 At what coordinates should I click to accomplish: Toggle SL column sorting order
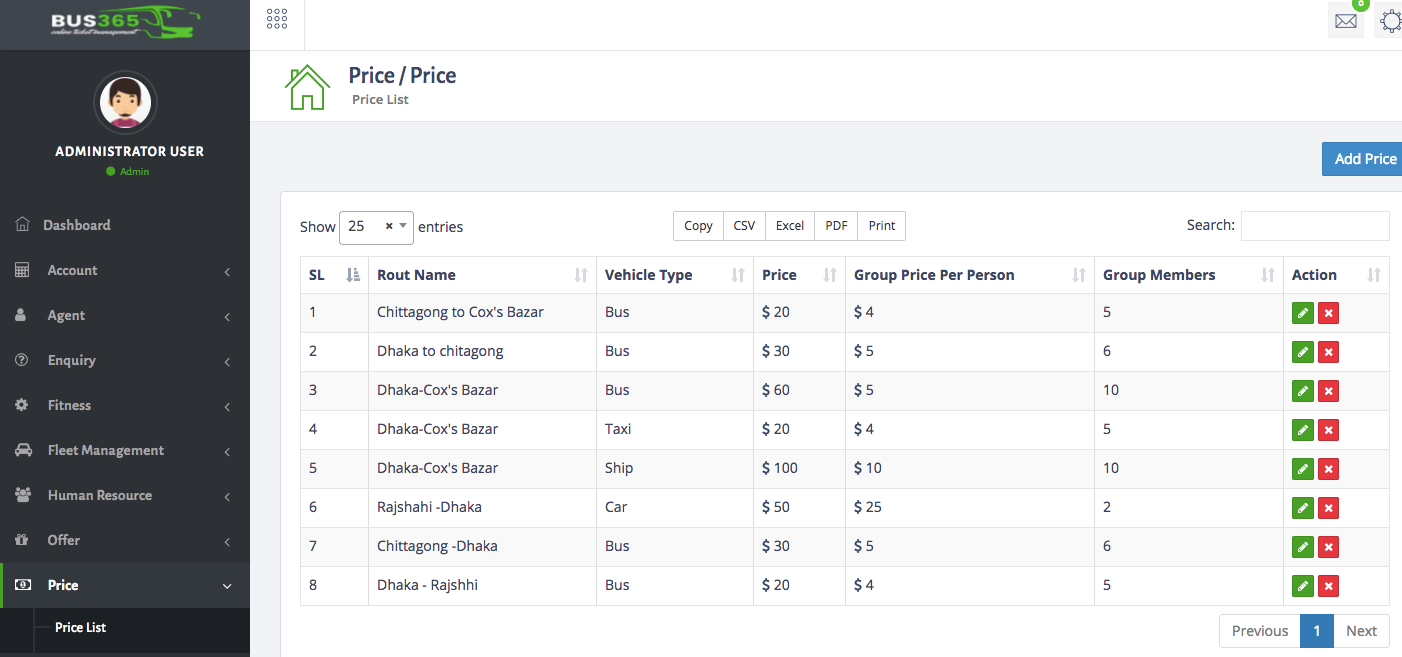click(355, 274)
